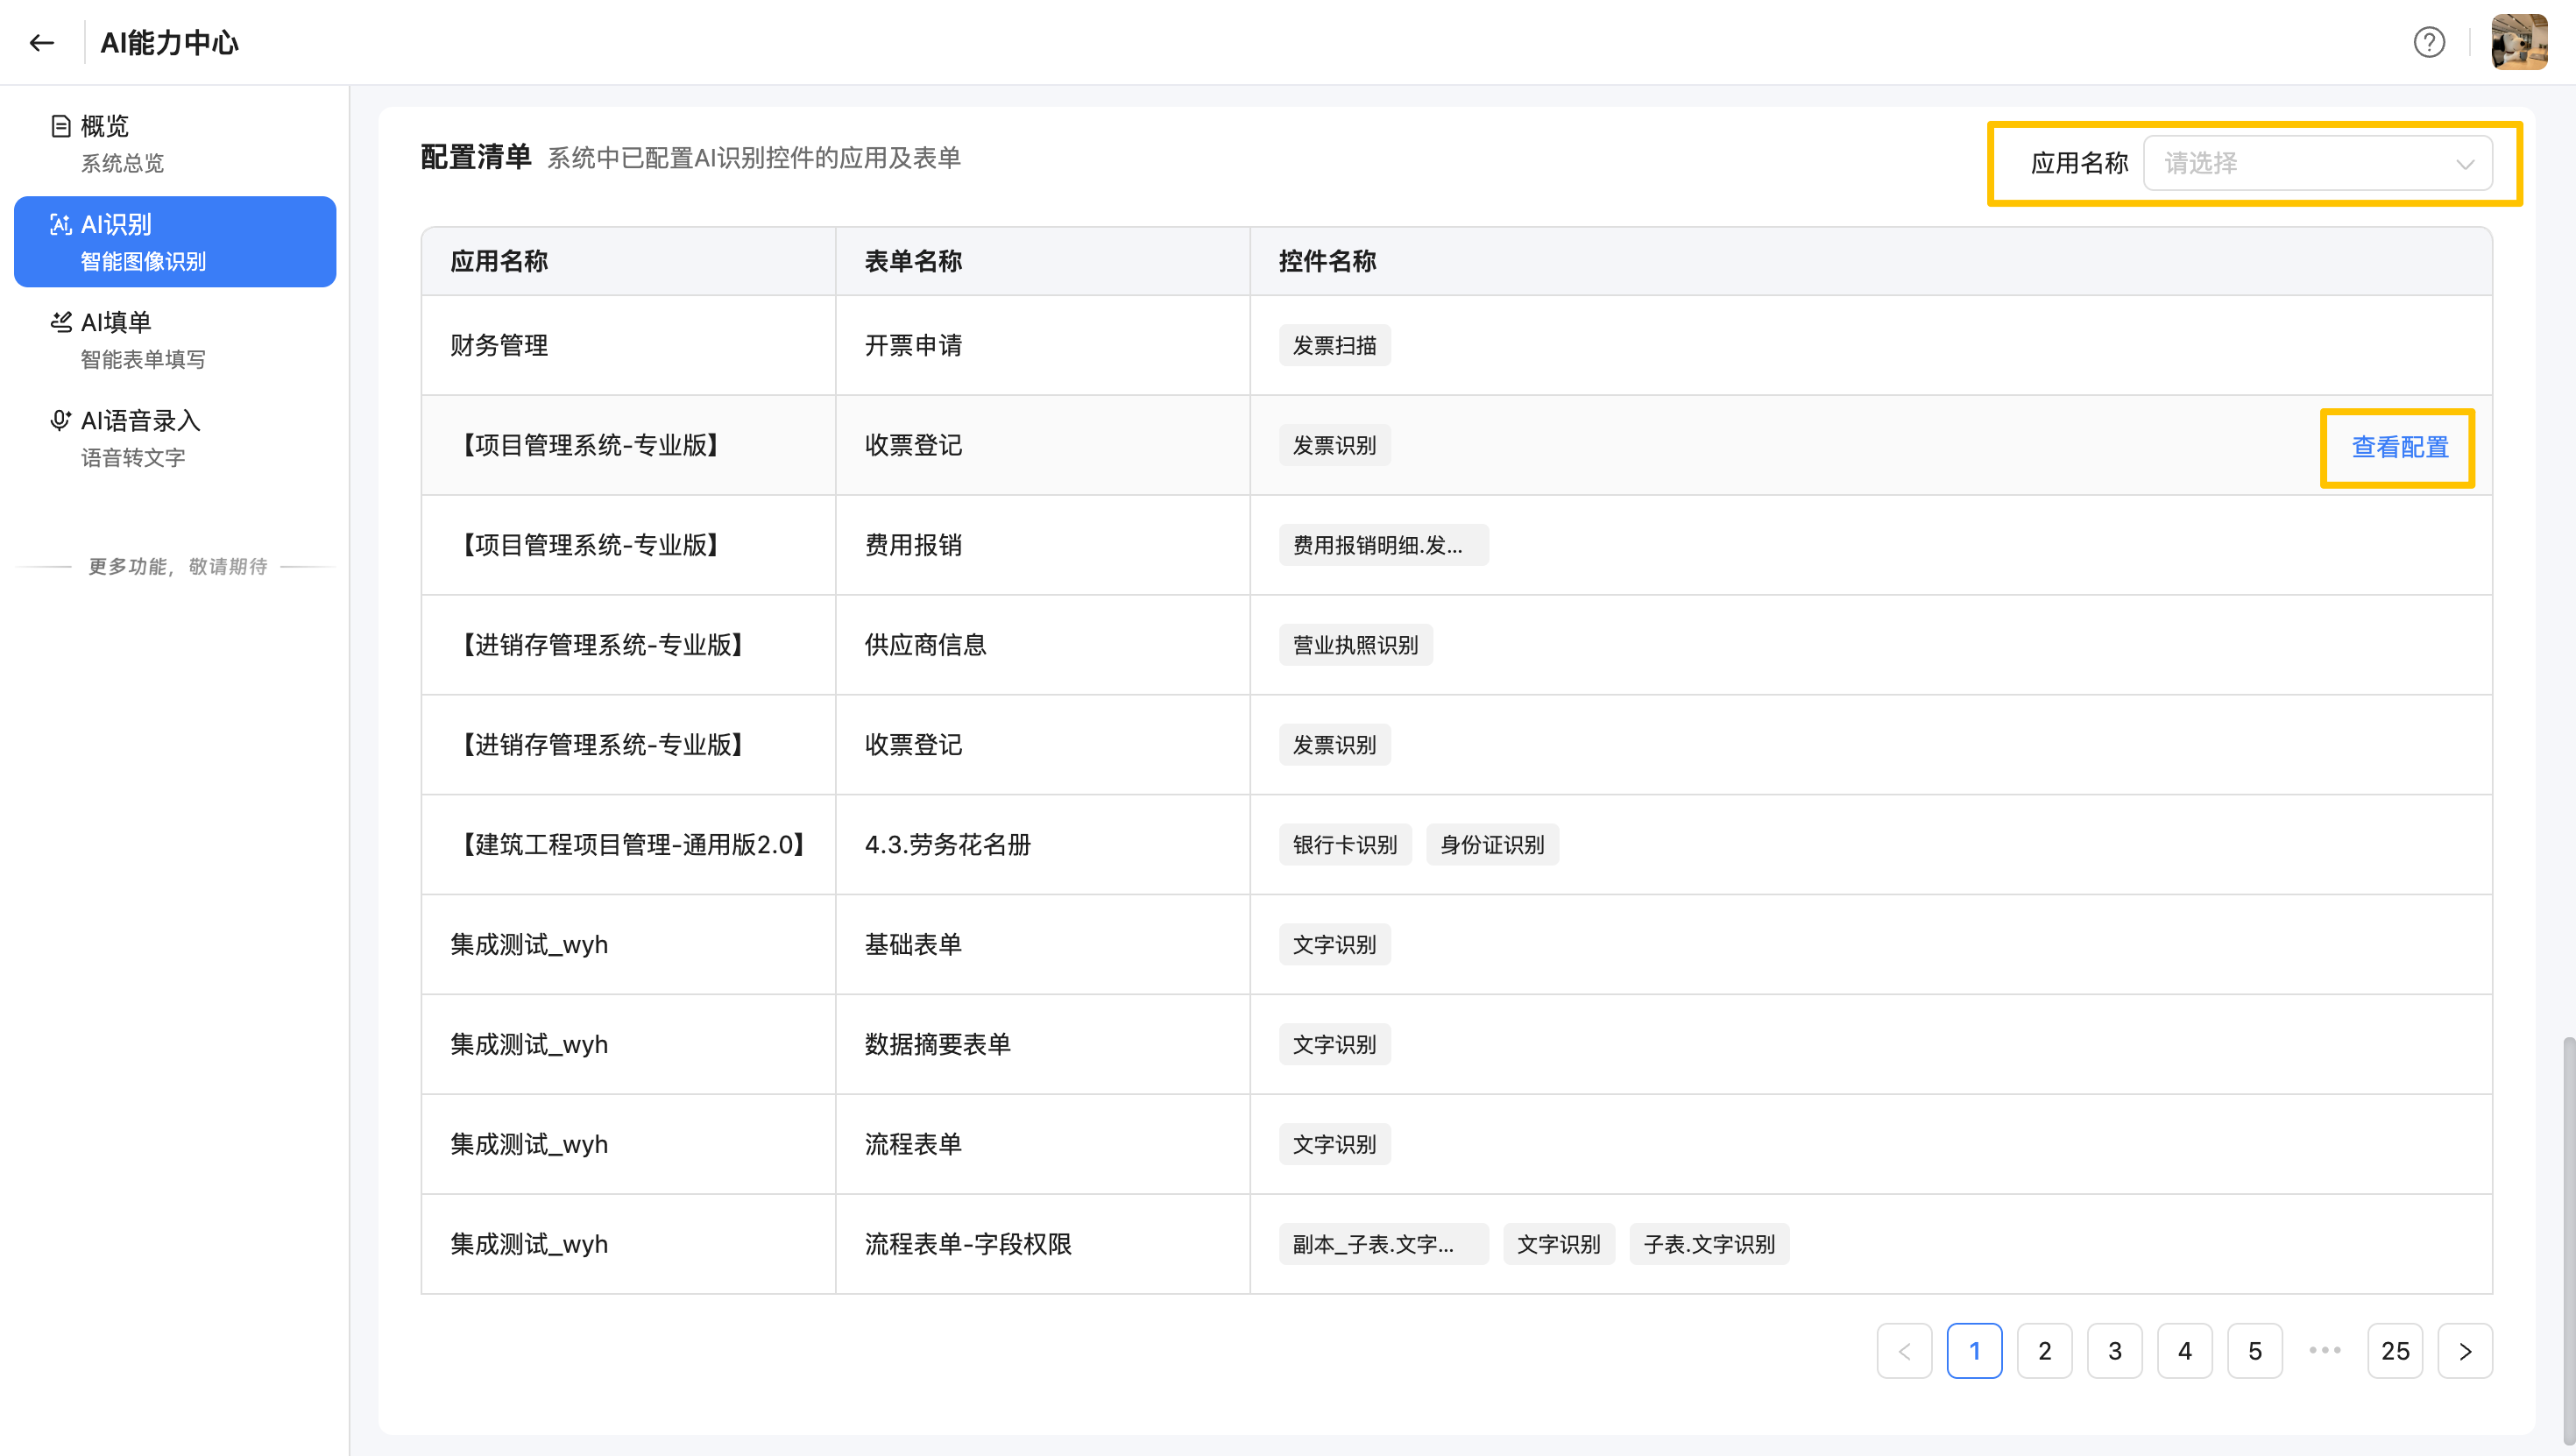2576x1456 pixels.
Task: Click the pagination ellipsis jump icon
Action: tap(2325, 1351)
